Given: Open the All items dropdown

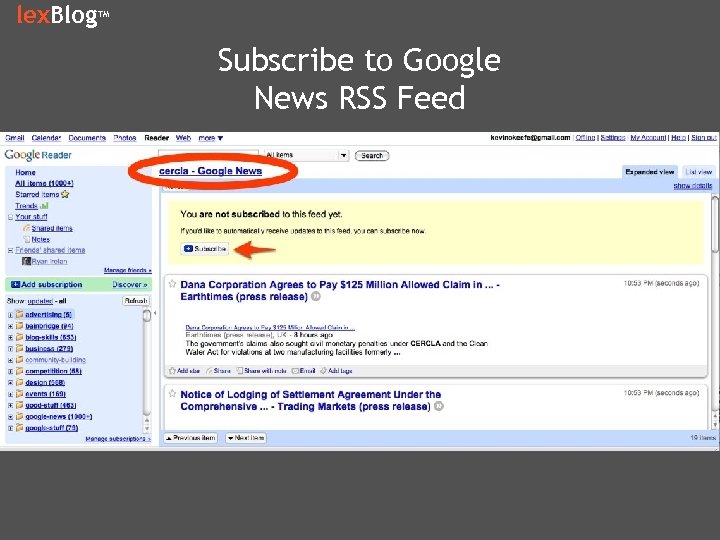Looking at the screenshot, I should [x=307, y=155].
